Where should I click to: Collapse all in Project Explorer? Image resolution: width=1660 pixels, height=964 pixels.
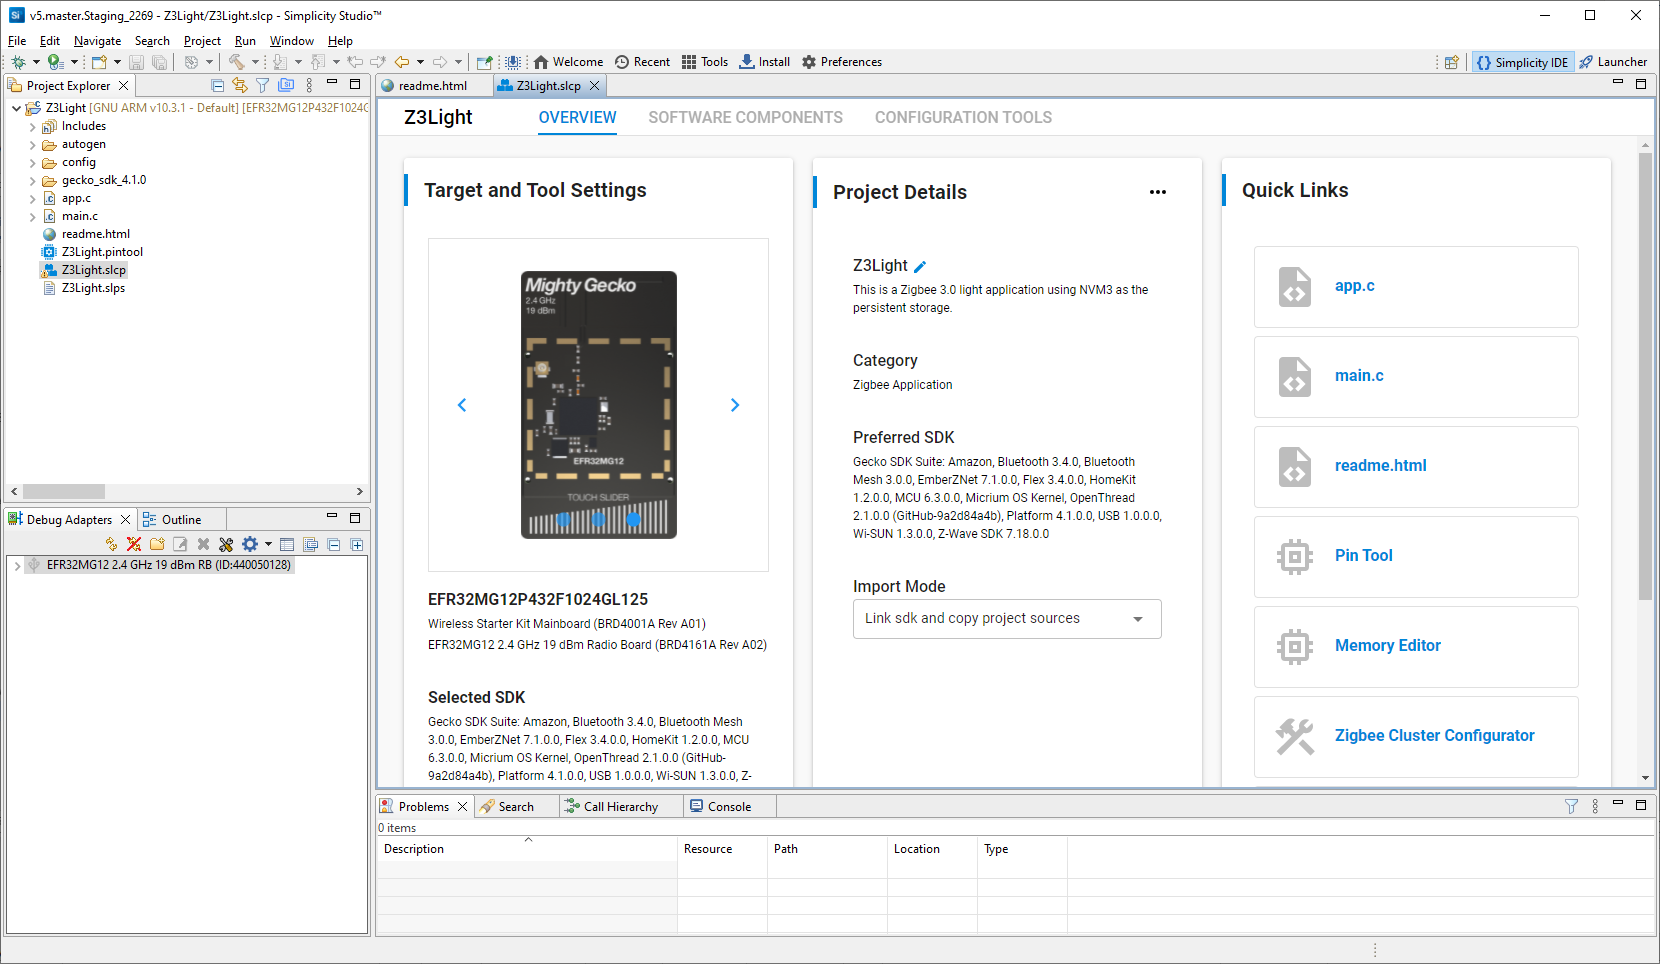point(217,86)
